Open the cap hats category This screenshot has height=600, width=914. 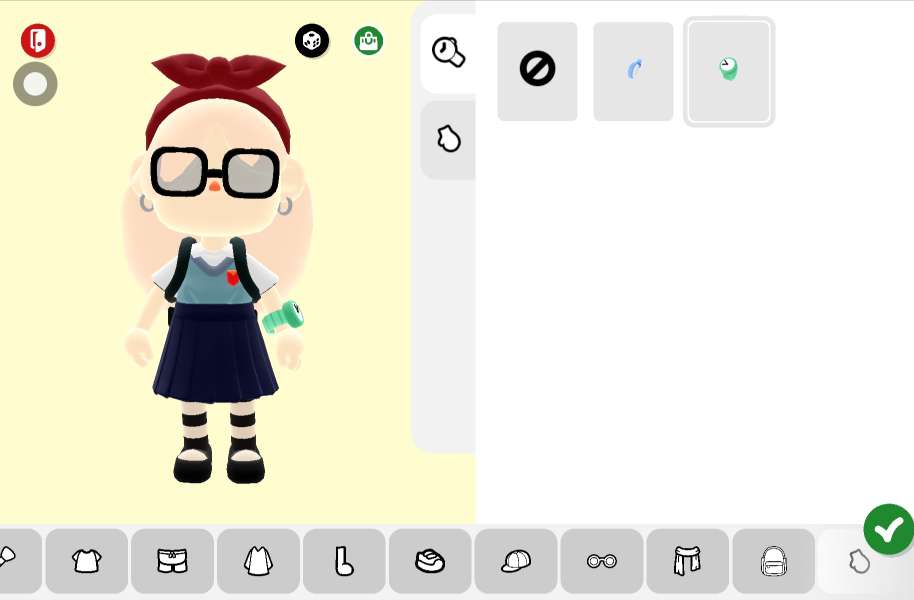516,561
